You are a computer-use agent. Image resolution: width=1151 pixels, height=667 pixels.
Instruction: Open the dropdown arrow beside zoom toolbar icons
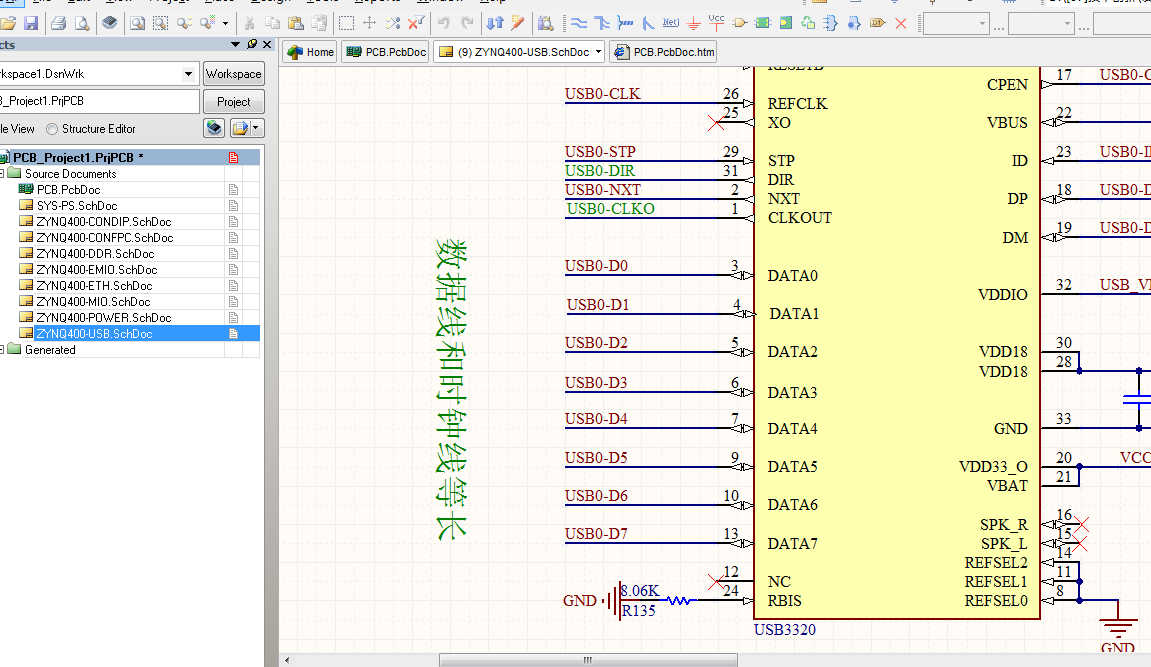pos(225,23)
